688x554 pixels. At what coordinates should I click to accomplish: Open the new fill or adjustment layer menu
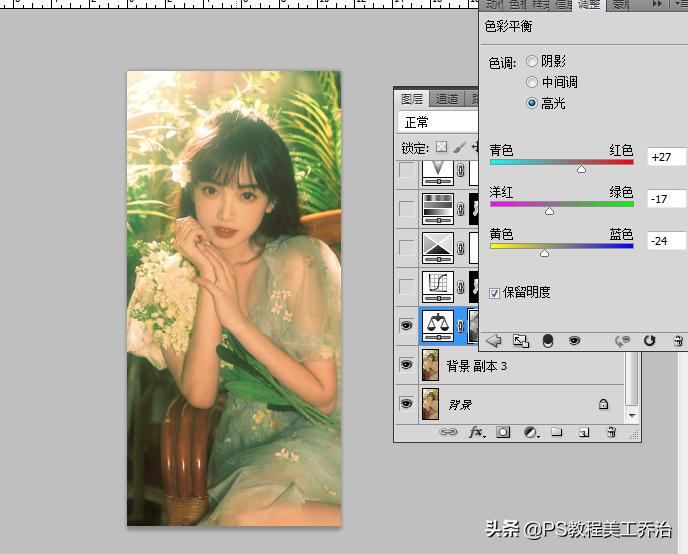click(x=531, y=432)
